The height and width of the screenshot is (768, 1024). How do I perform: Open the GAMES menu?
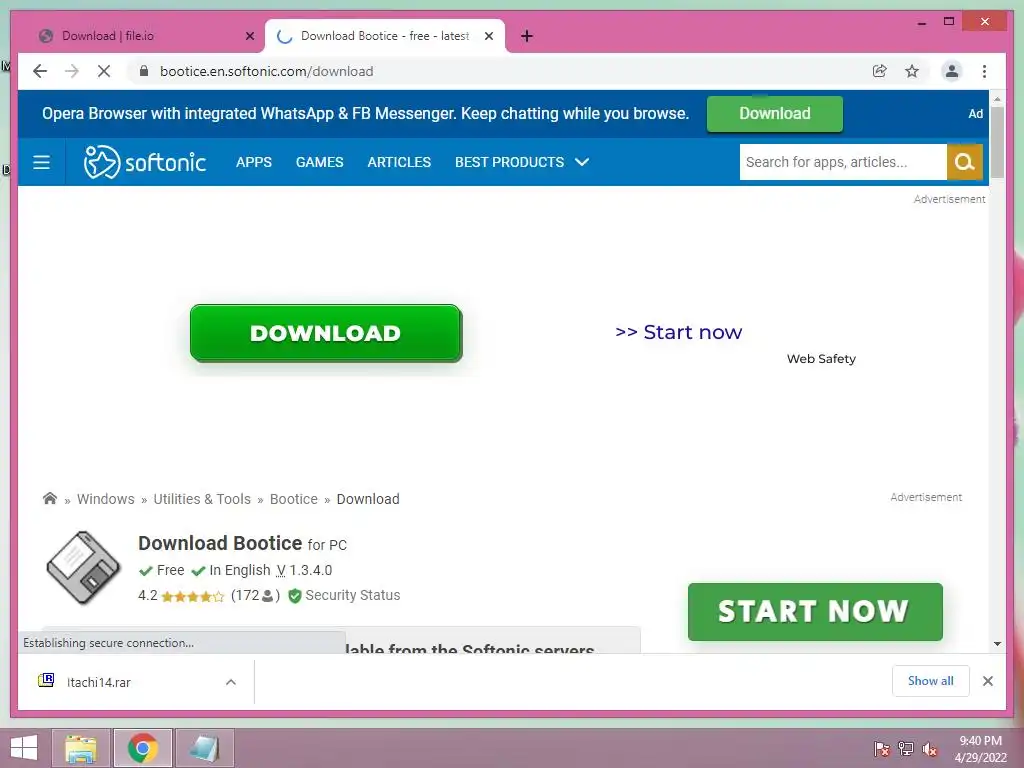(x=319, y=162)
